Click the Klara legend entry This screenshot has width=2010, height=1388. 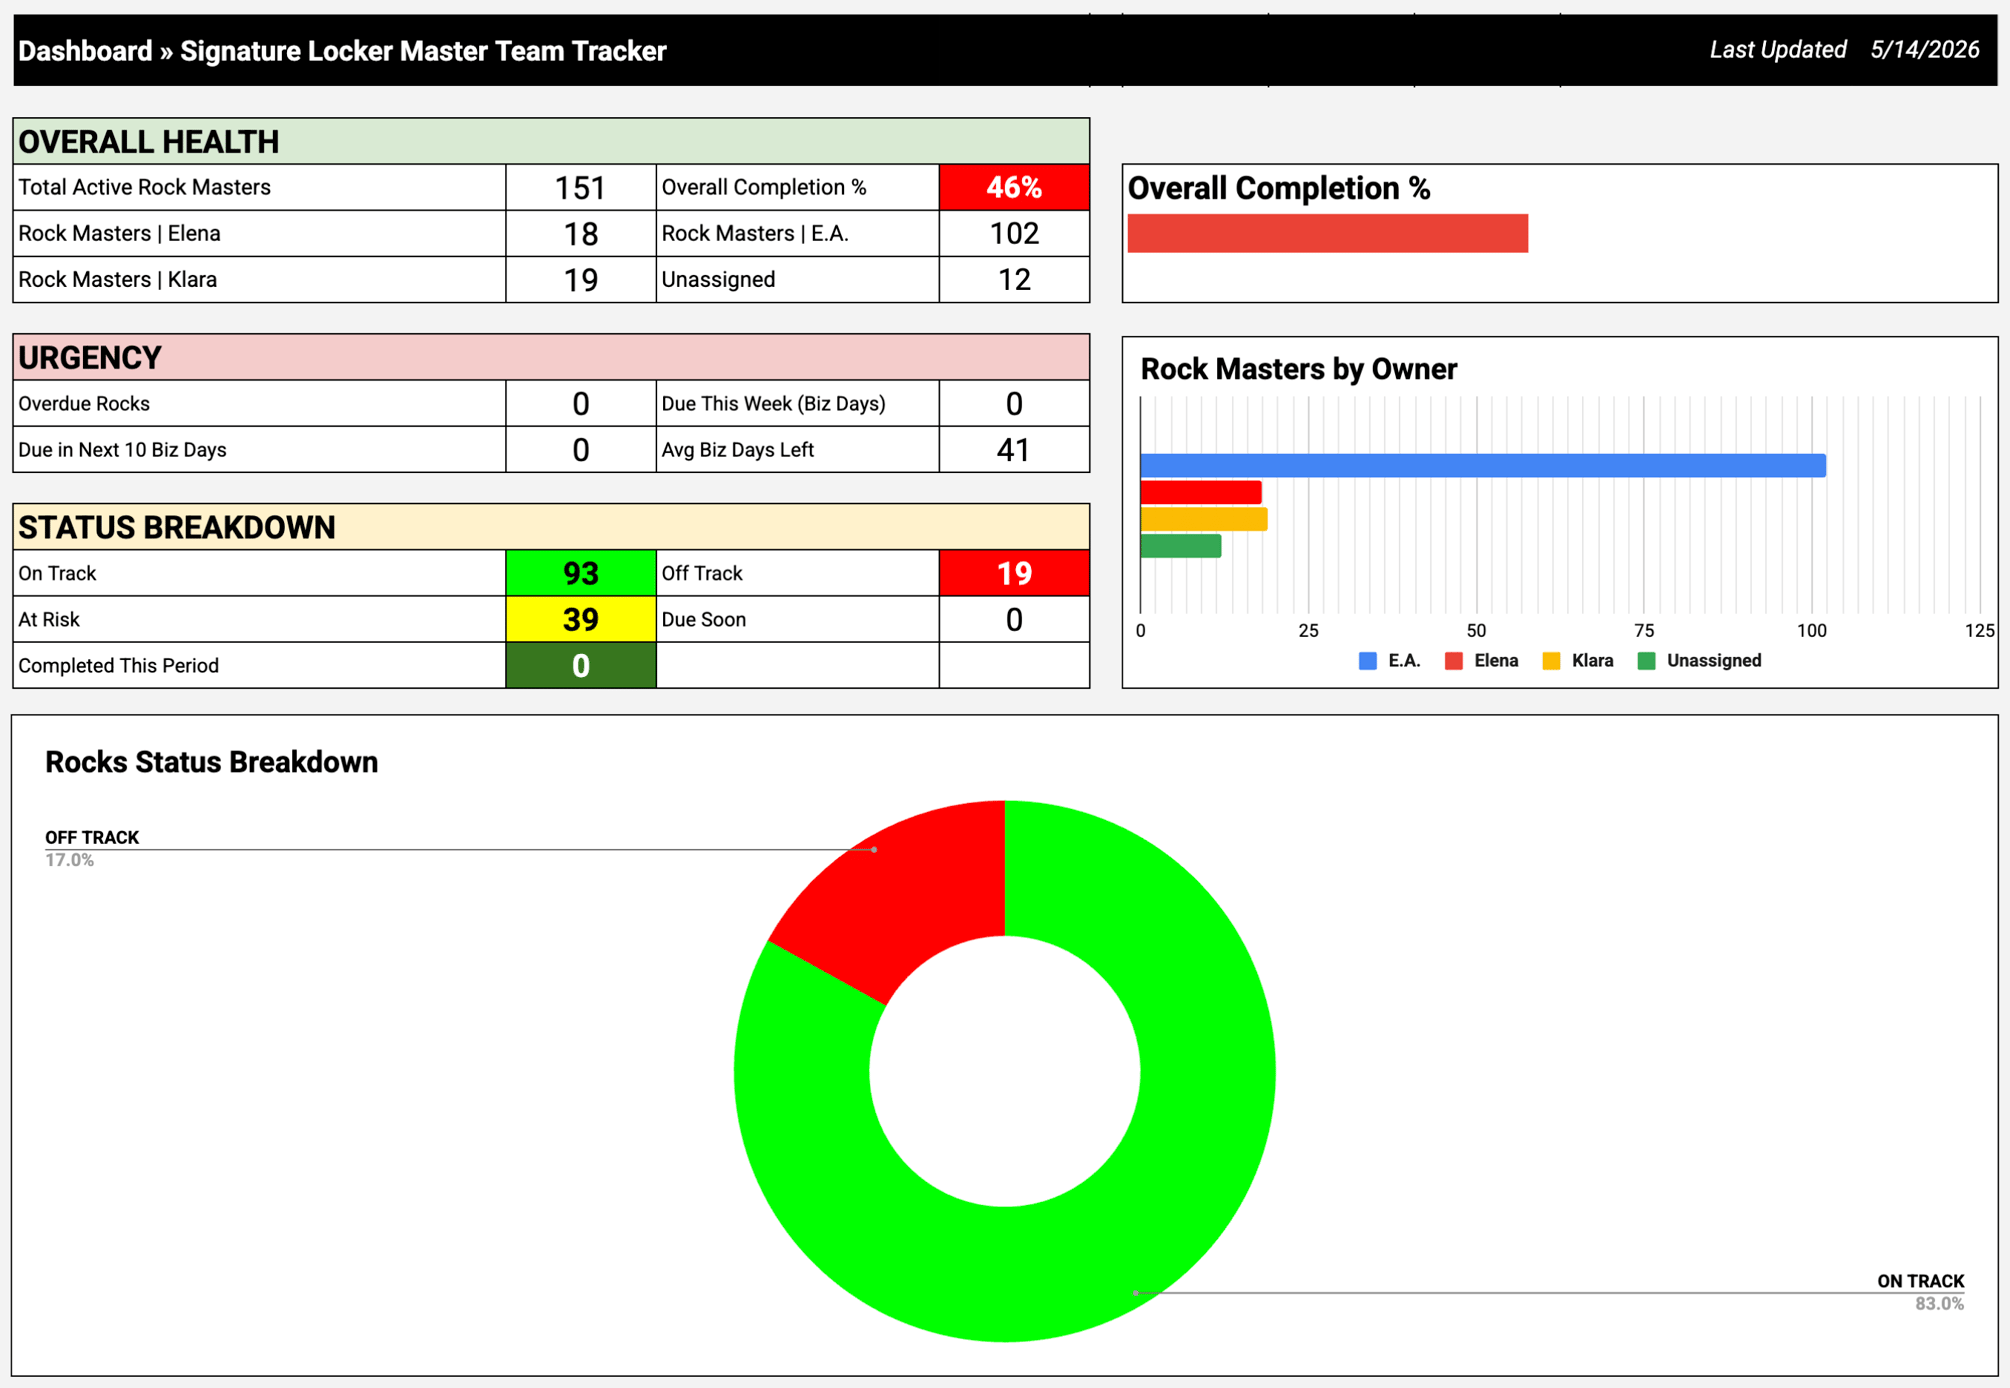click(1578, 661)
